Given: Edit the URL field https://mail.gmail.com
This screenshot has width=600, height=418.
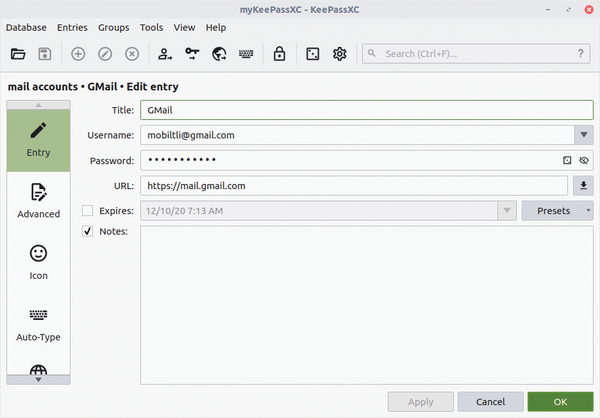Looking at the screenshot, I should coord(354,186).
